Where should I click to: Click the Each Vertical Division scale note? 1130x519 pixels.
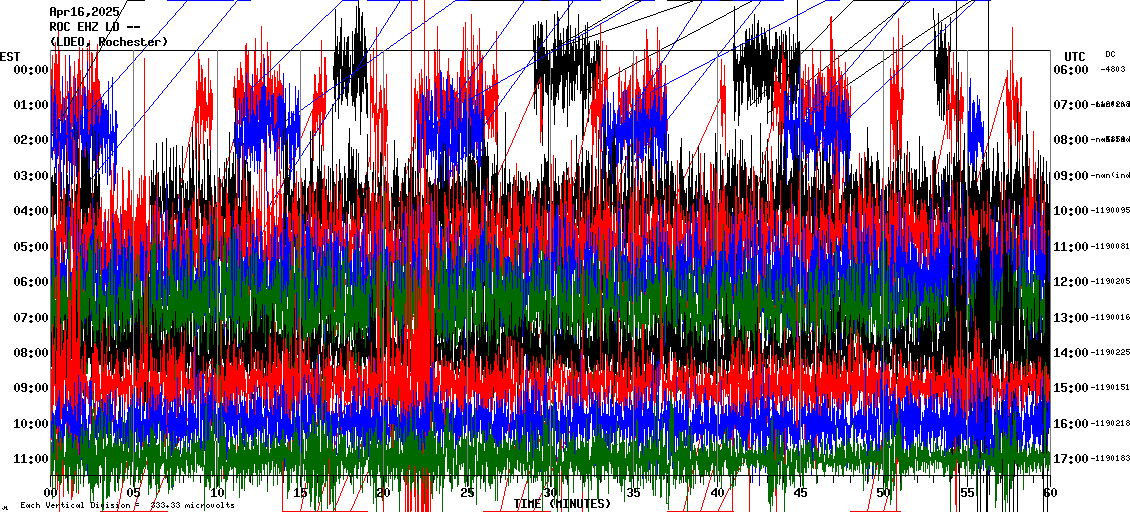click(127, 506)
